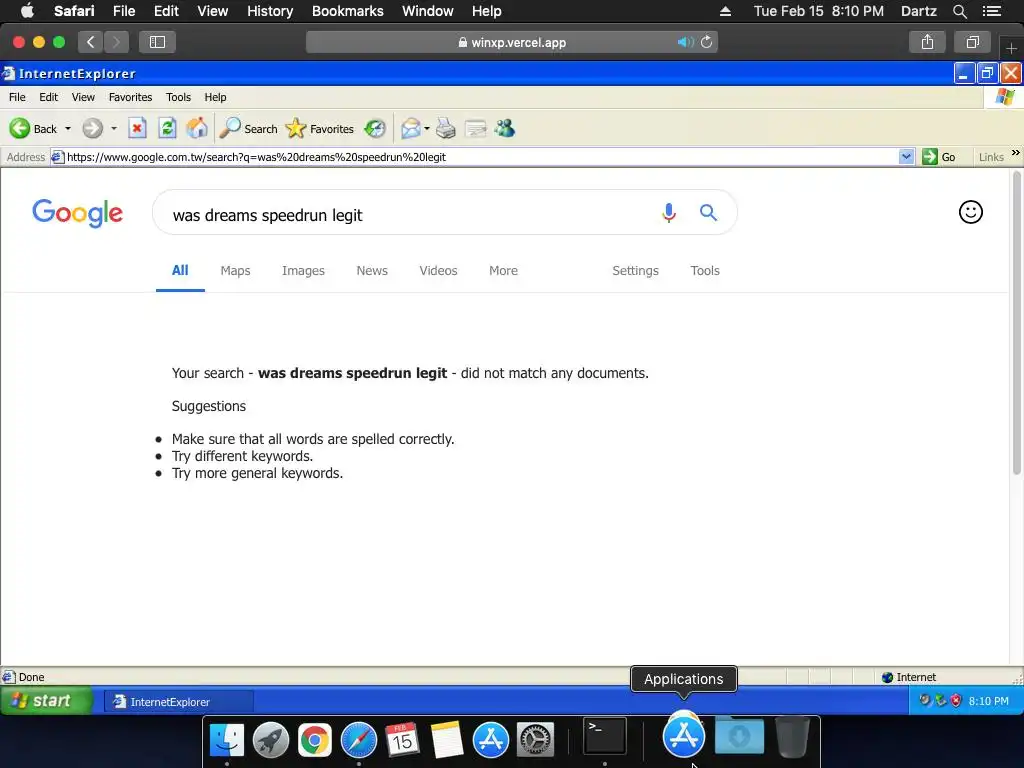Click Safari's share button

pos(927,42)
